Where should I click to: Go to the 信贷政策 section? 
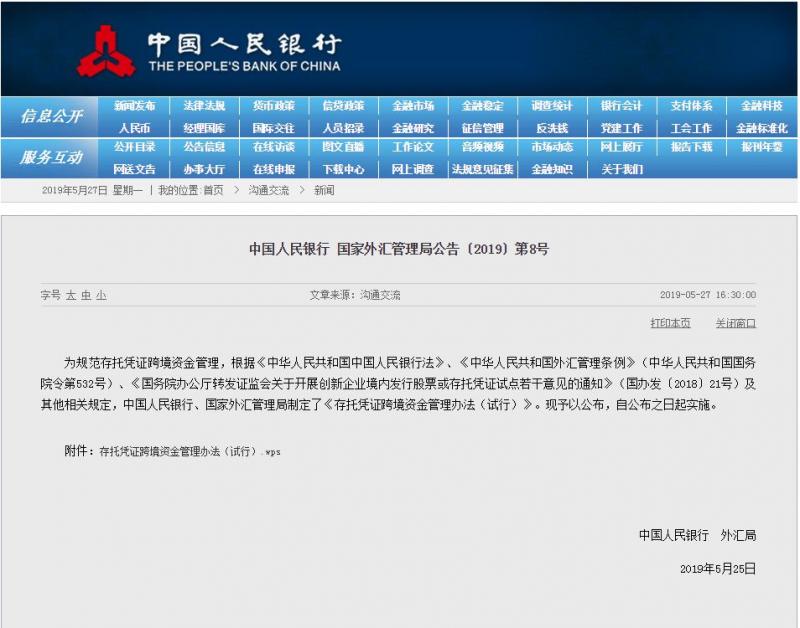click(x=343, y=106)
